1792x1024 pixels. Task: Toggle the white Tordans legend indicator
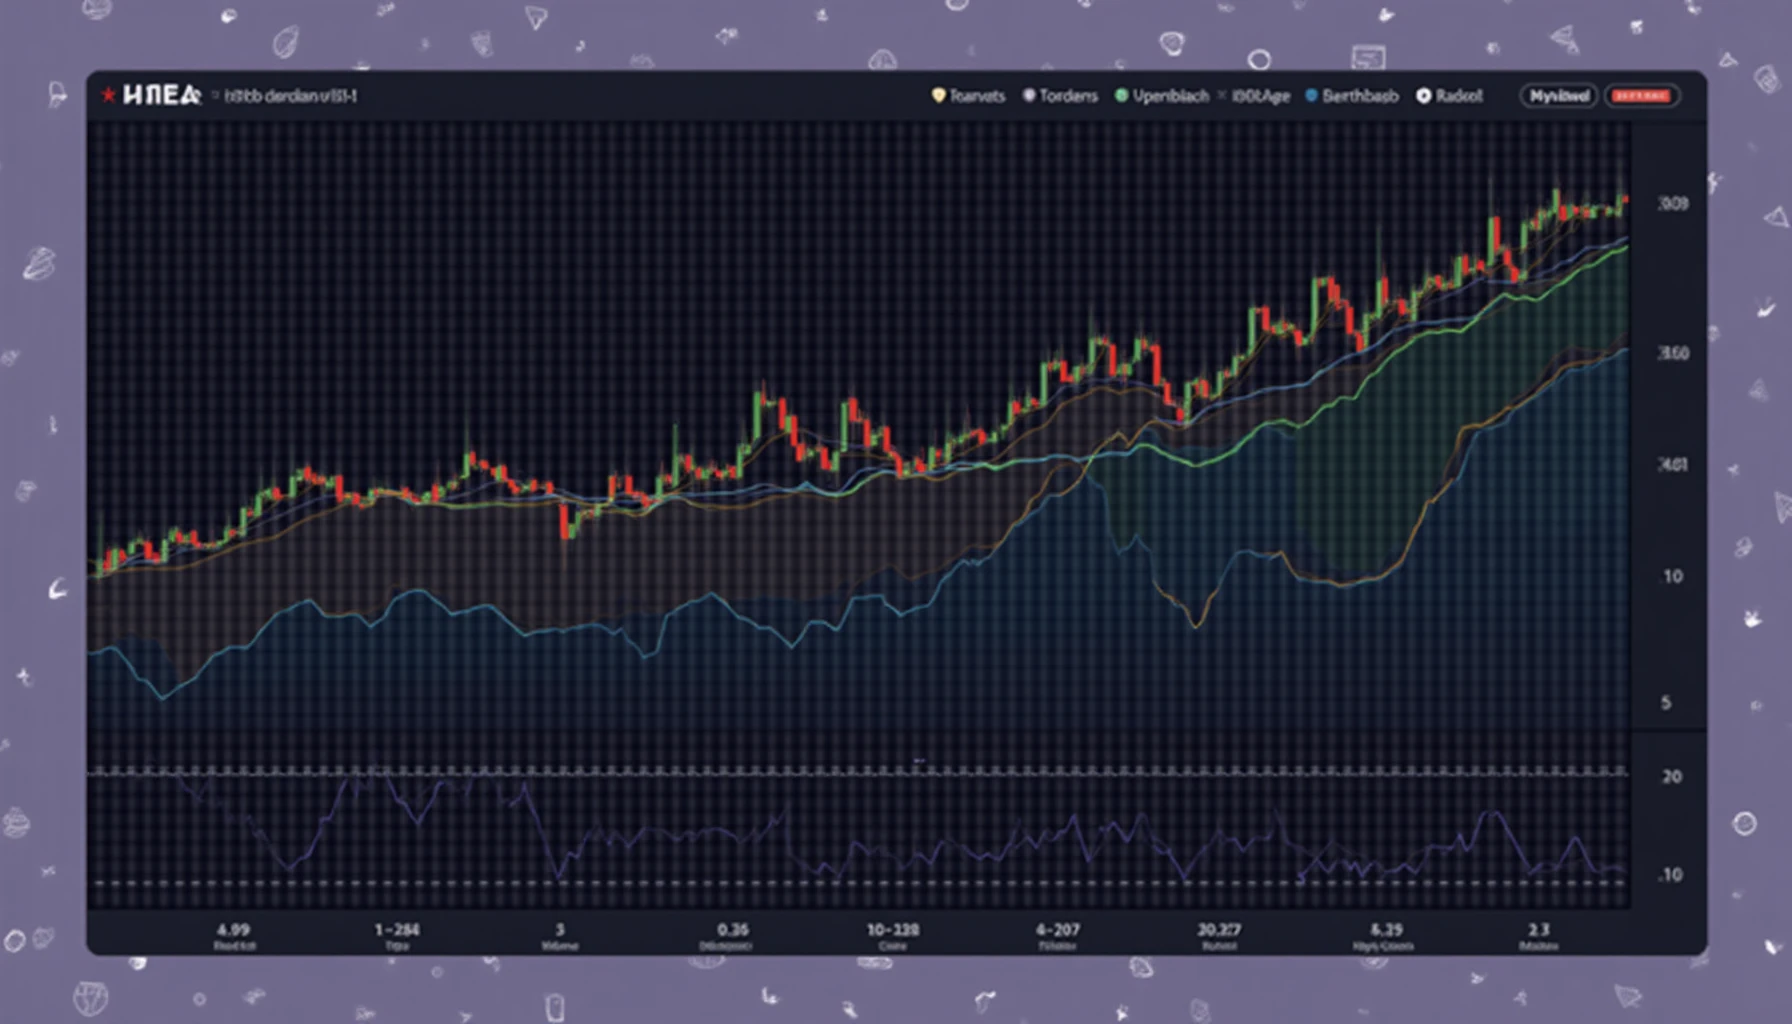(1028, 96)
